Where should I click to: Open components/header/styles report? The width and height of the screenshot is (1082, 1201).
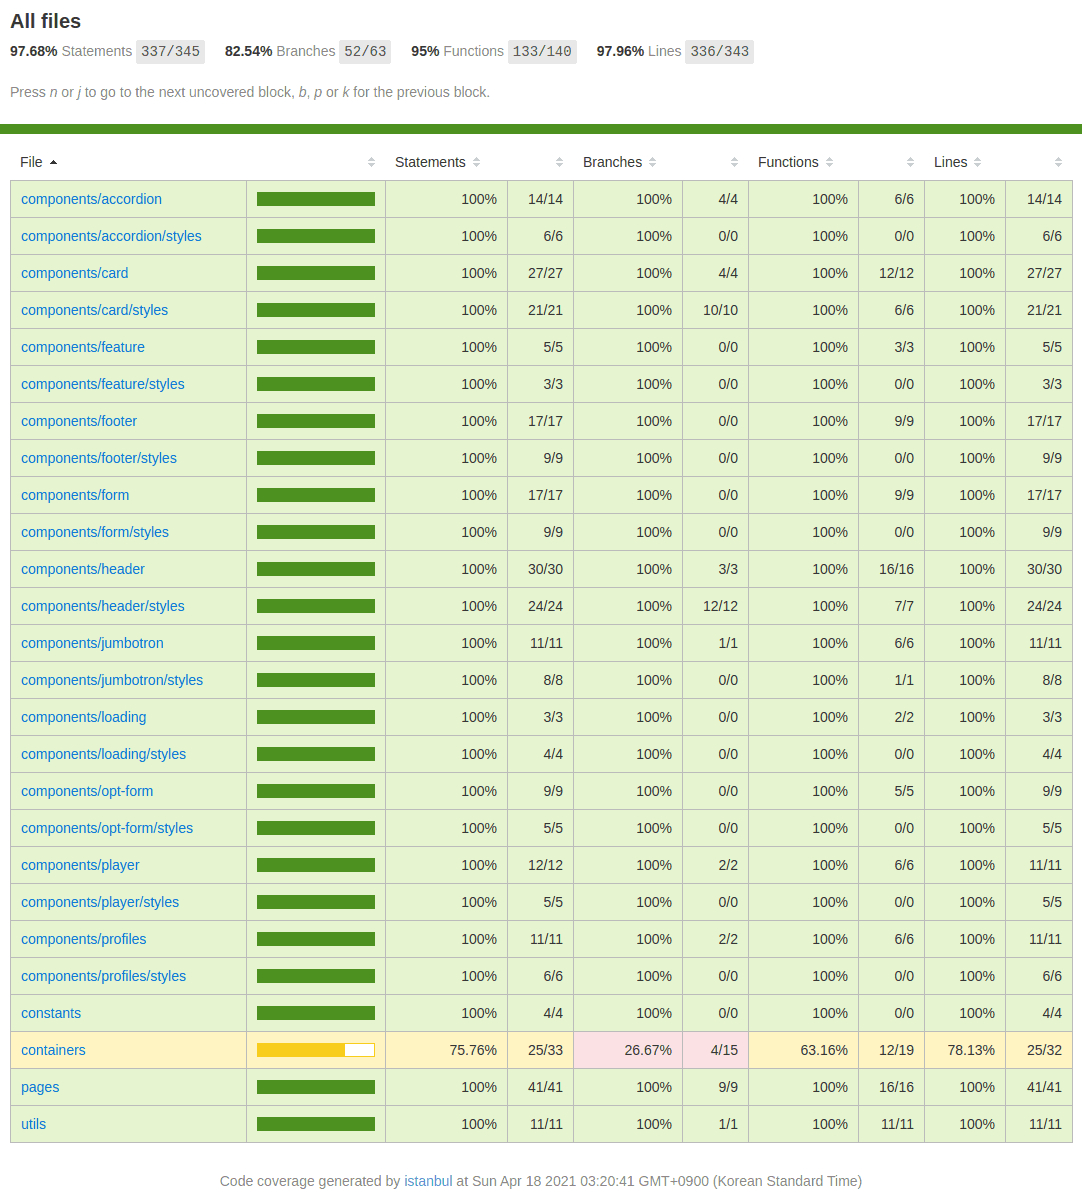[102, 606]
